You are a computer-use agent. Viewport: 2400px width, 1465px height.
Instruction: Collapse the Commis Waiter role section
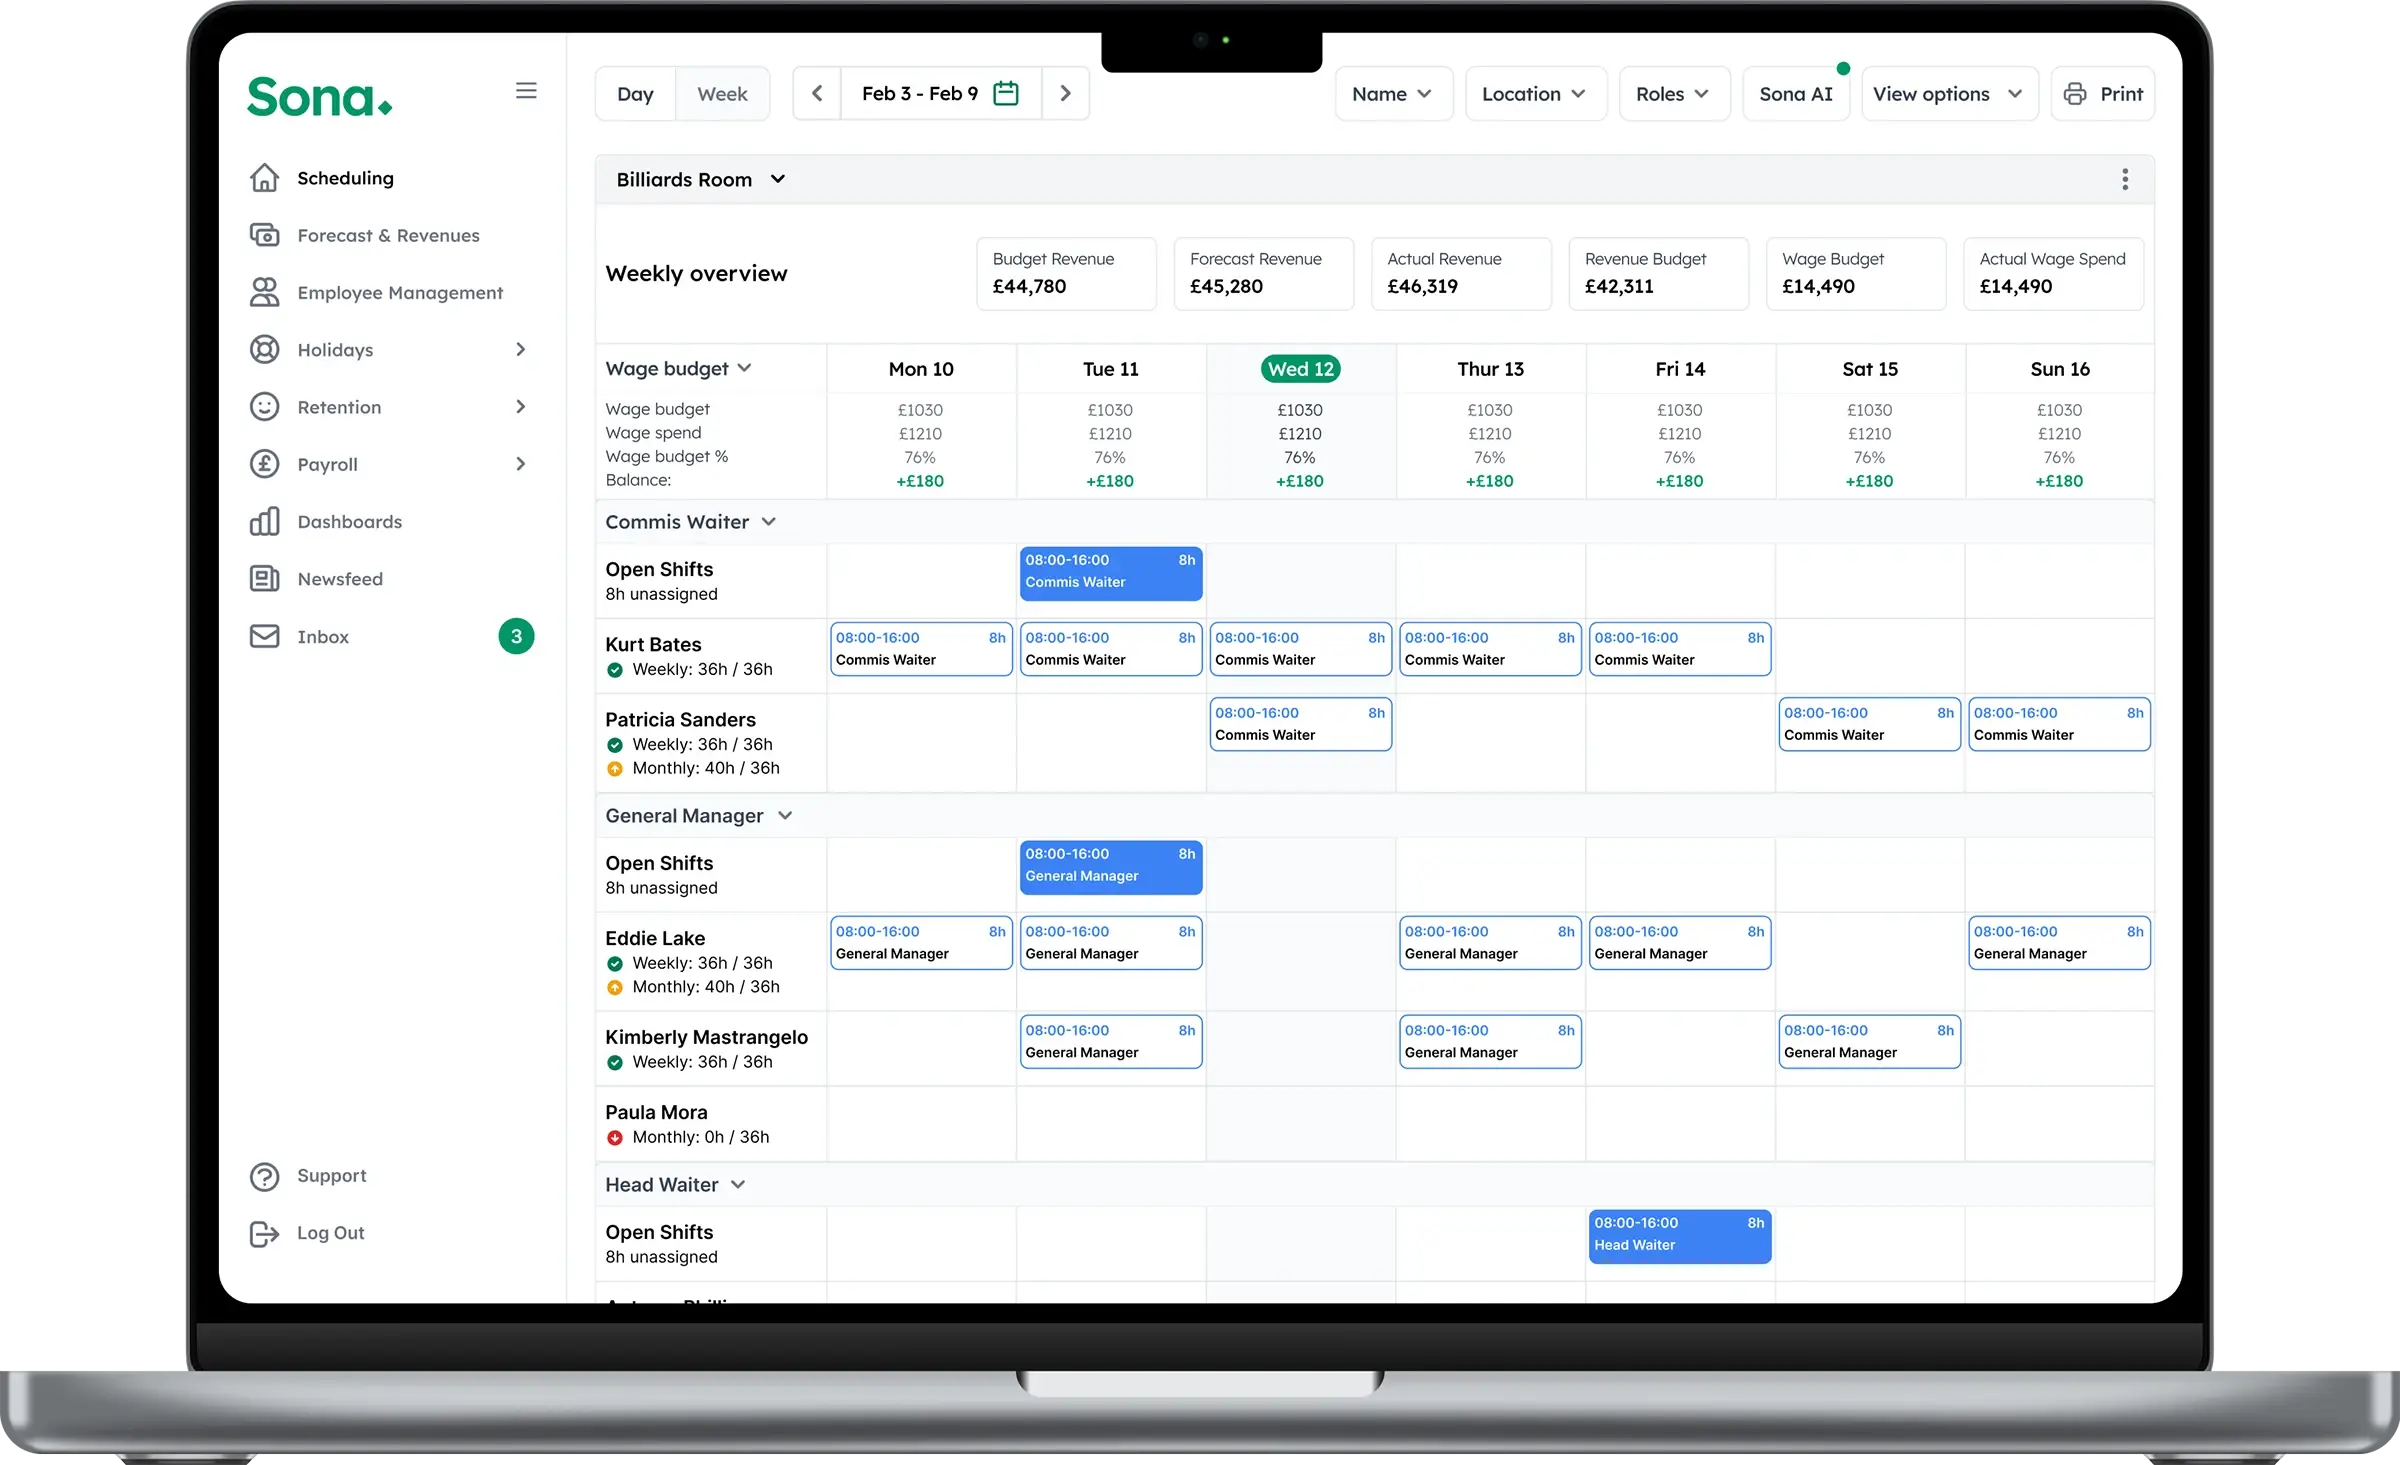(x=768, y=522)
